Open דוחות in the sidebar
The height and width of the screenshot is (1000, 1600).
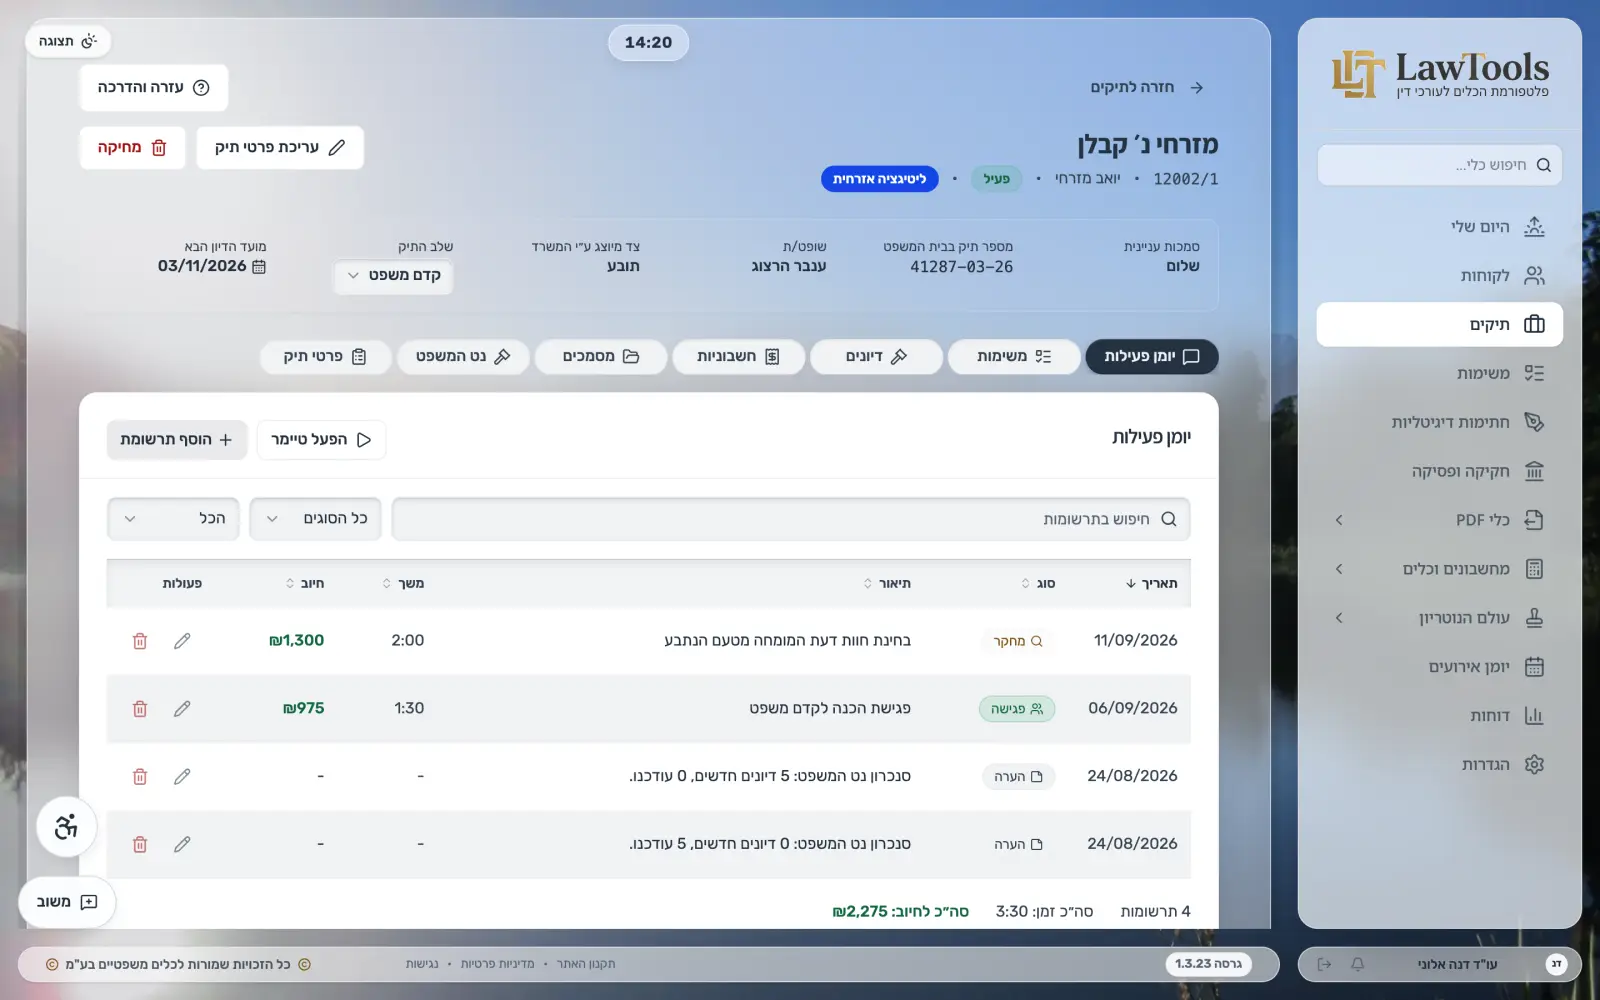click(1439, 716)
